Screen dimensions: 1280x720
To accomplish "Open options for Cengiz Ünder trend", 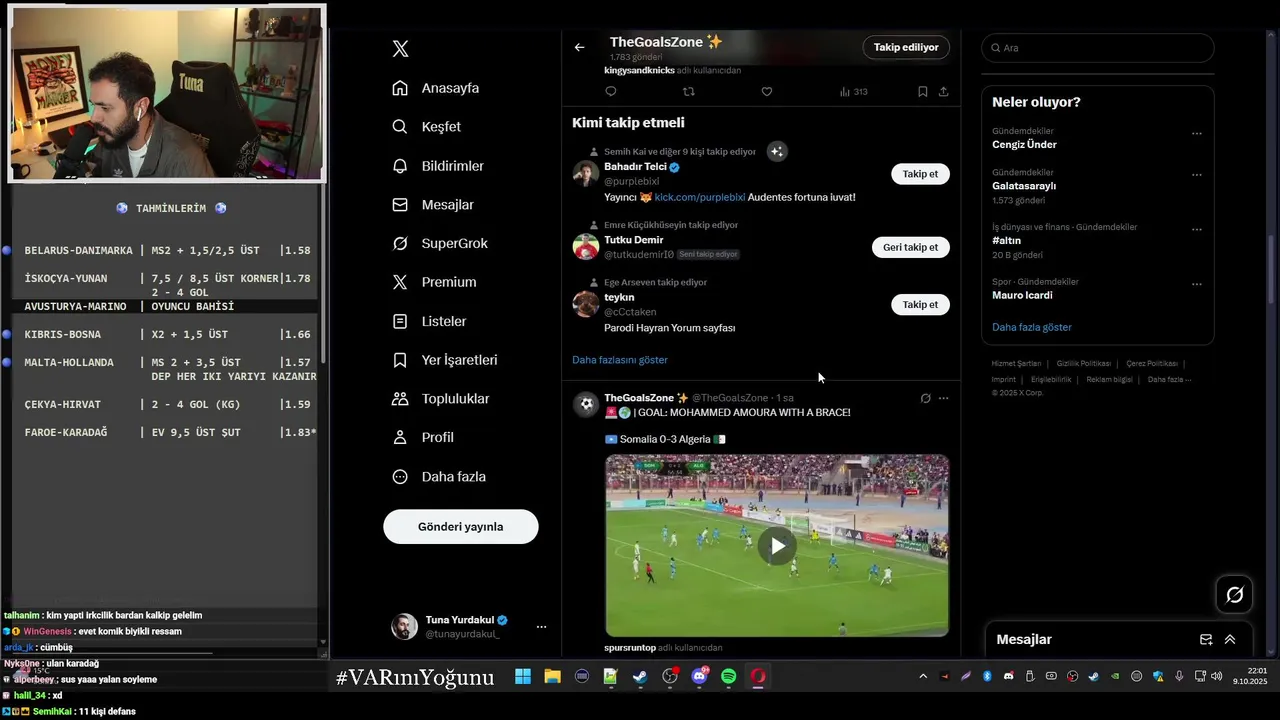I will coord(1196,133).
